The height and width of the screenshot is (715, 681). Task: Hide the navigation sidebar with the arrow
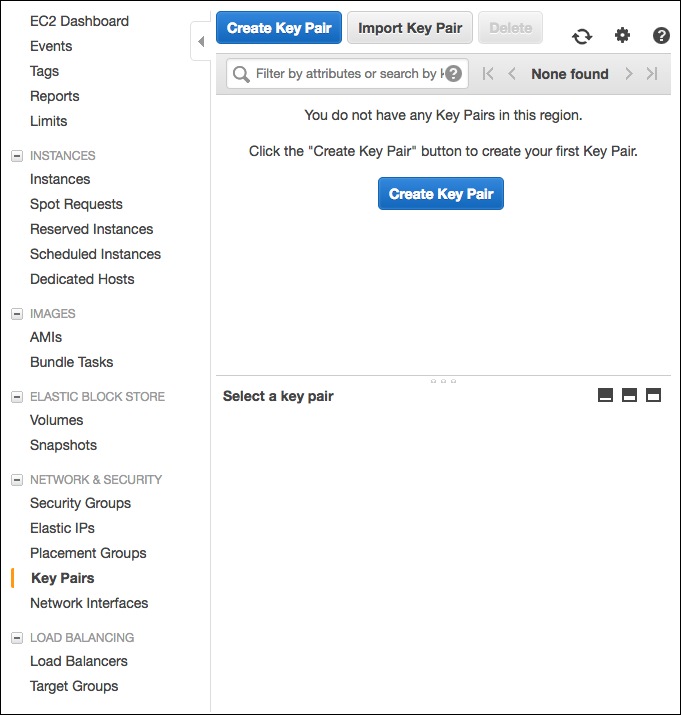(201, 41)
